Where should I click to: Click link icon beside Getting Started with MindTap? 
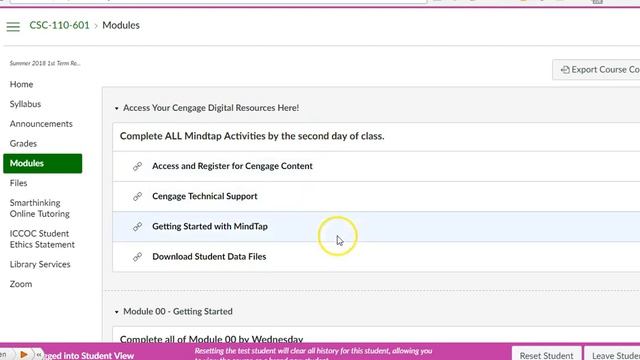(x=138, y=227)
